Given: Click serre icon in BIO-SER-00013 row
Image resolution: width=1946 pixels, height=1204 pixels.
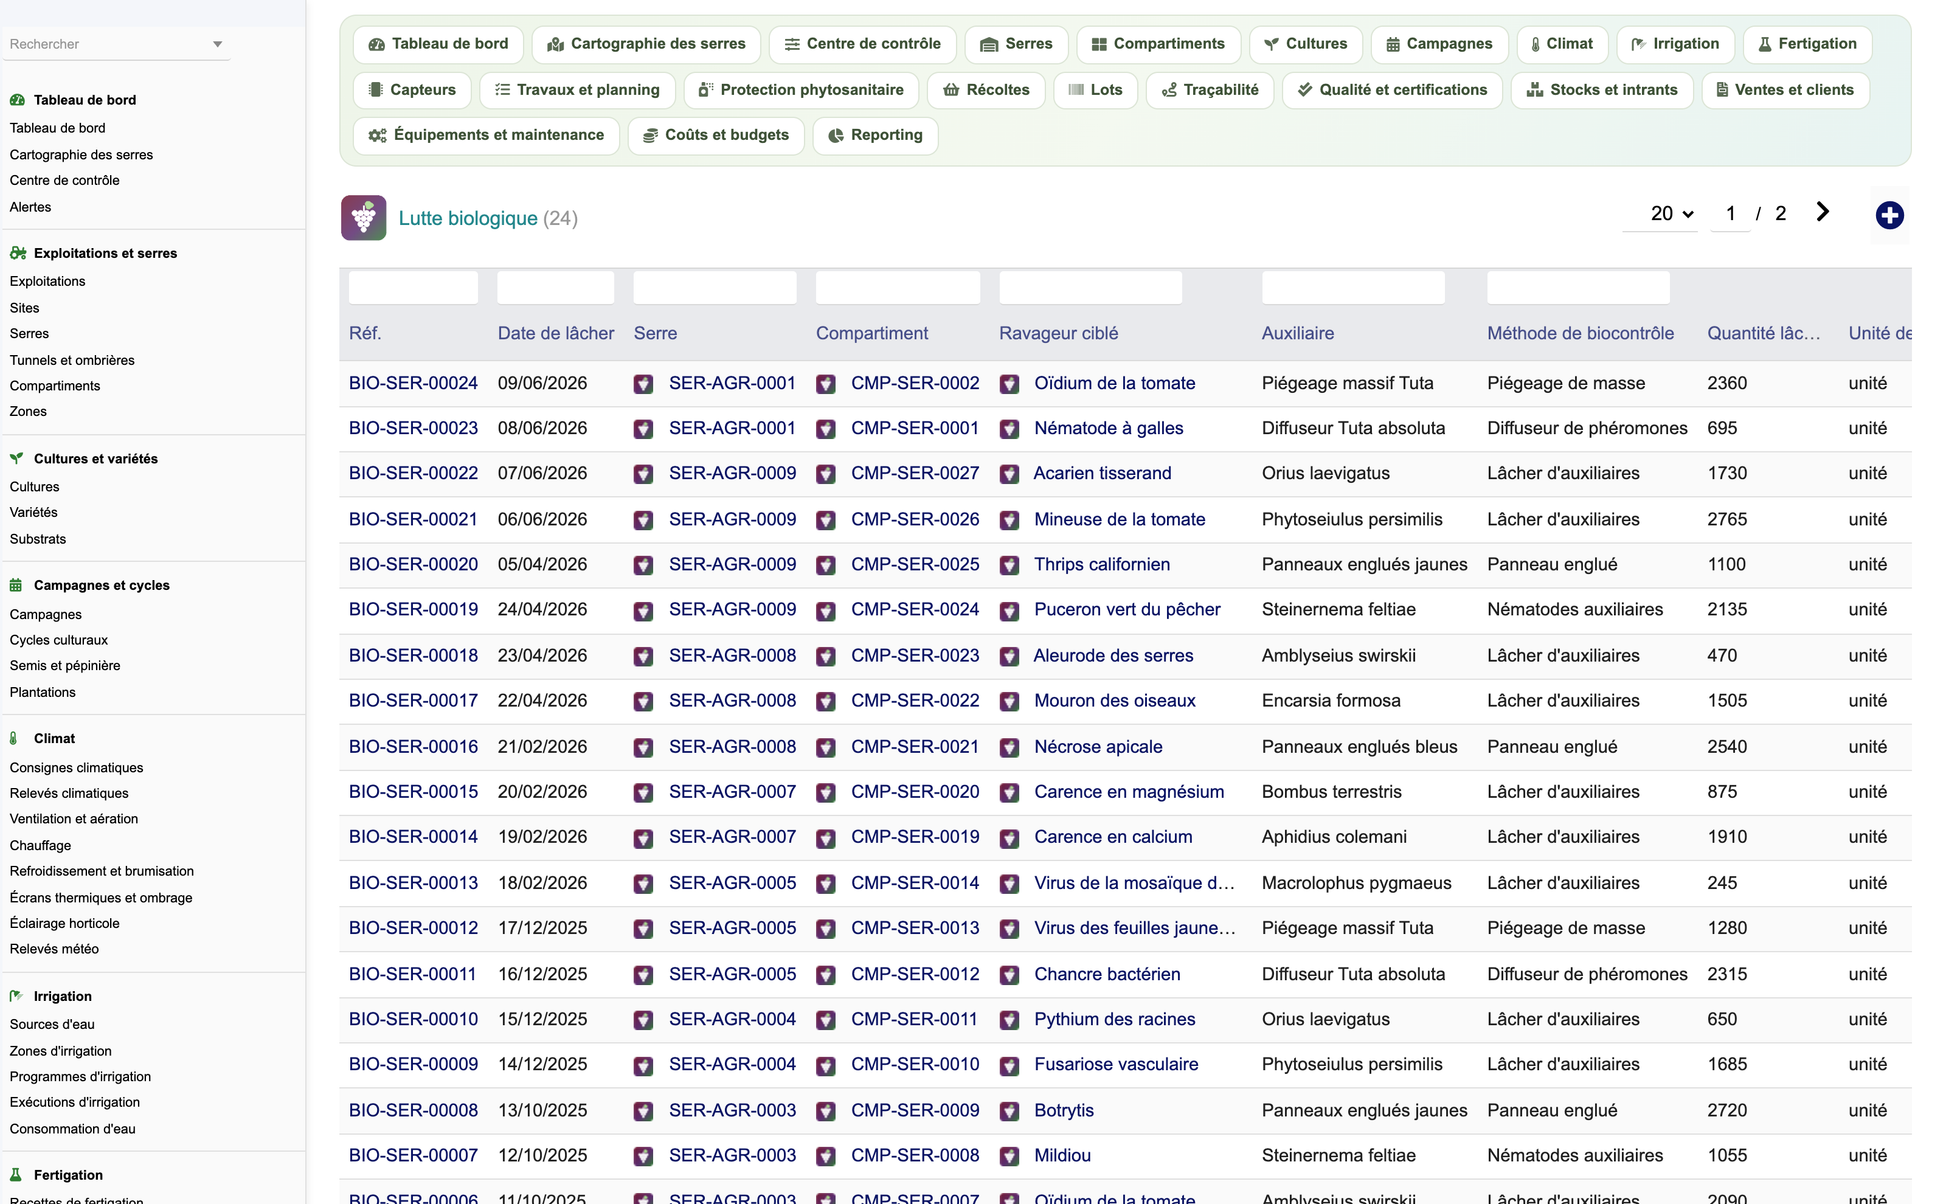Looking at the screenshot, I should click(x=643, y=883).
